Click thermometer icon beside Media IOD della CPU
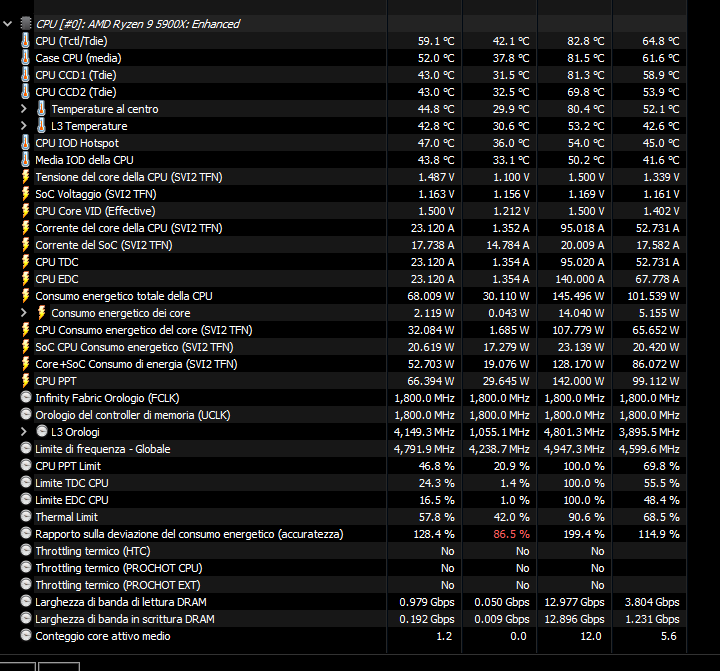720x671 pixels. (26, 160)
